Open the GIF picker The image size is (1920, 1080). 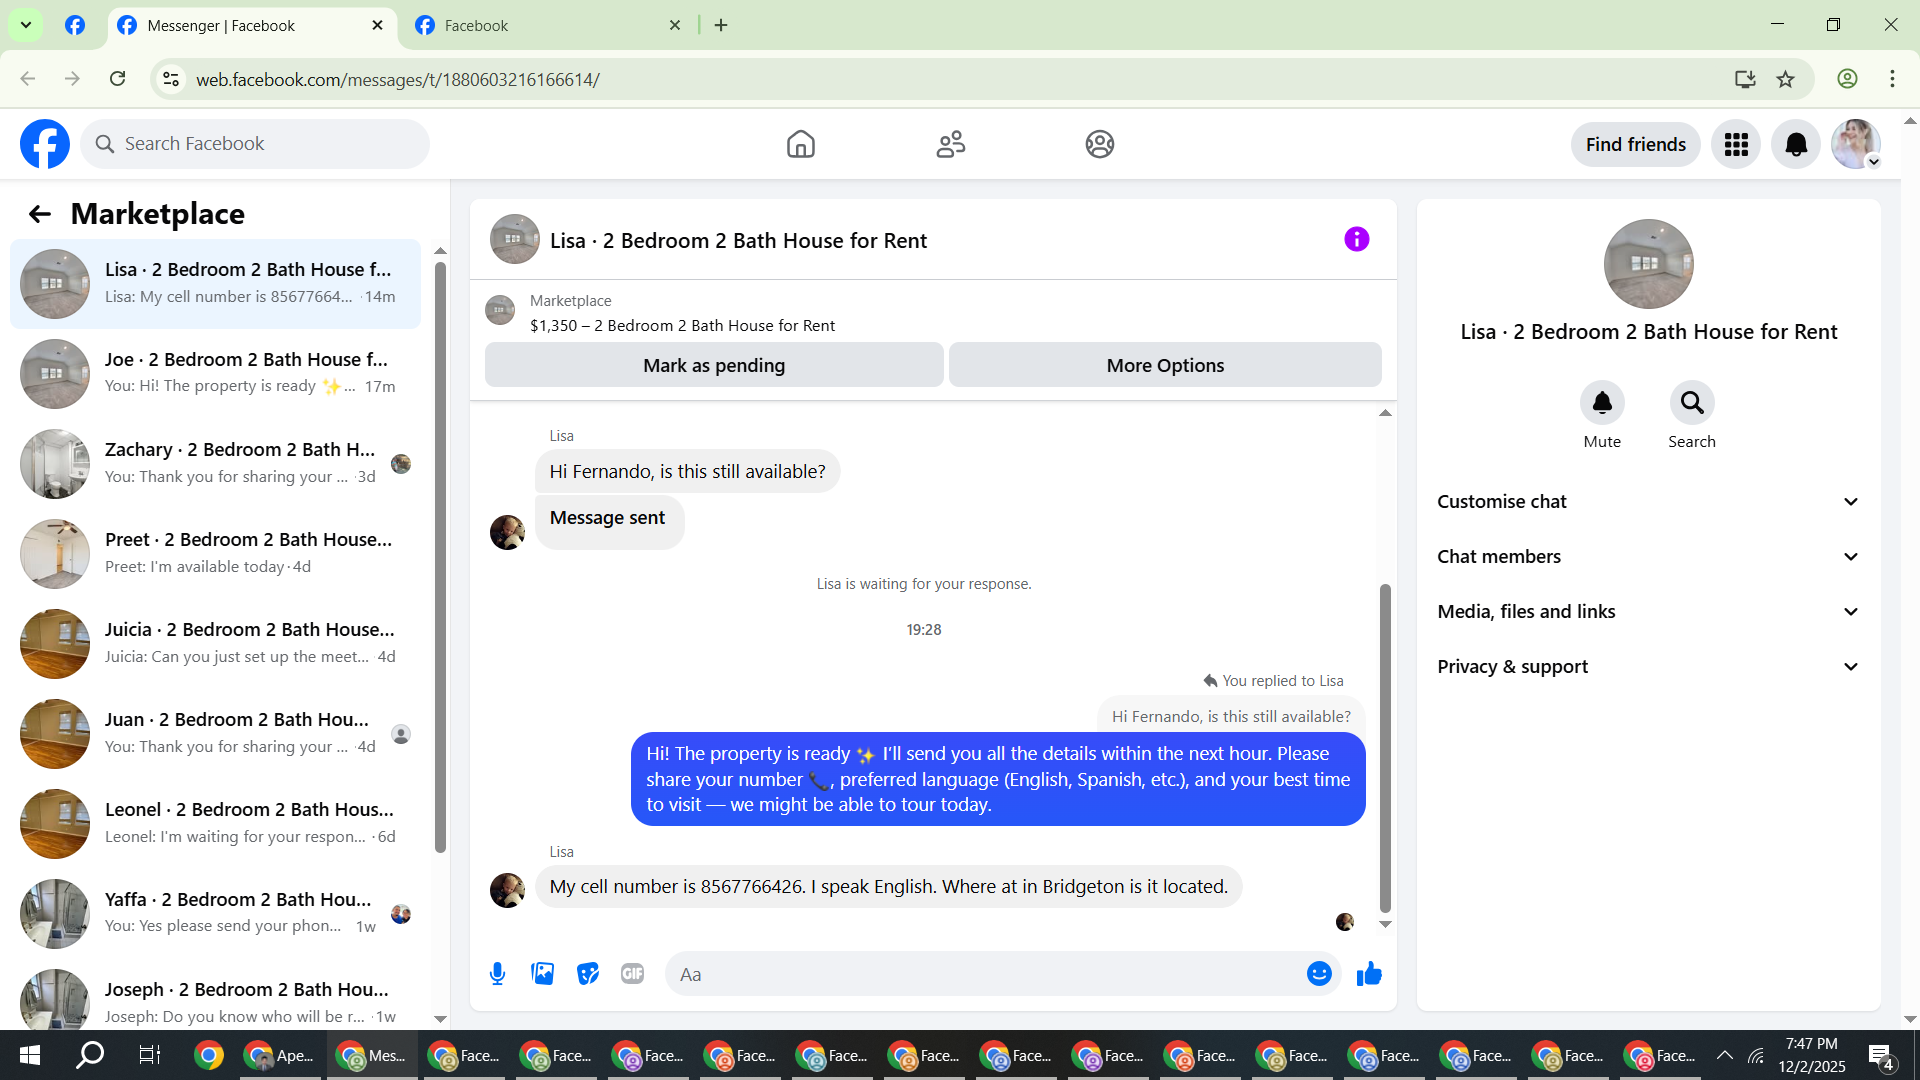[x=632, y=974]
